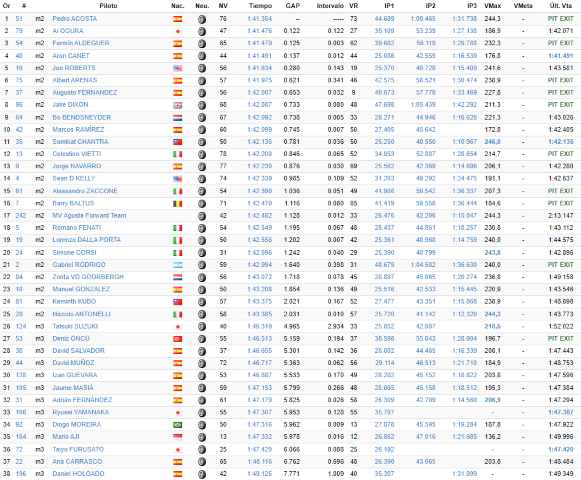Viewport: 581px width, 480px height.
Task: Open rider Niccolo ANTONELLI link
Action: [x=82, y=314]
